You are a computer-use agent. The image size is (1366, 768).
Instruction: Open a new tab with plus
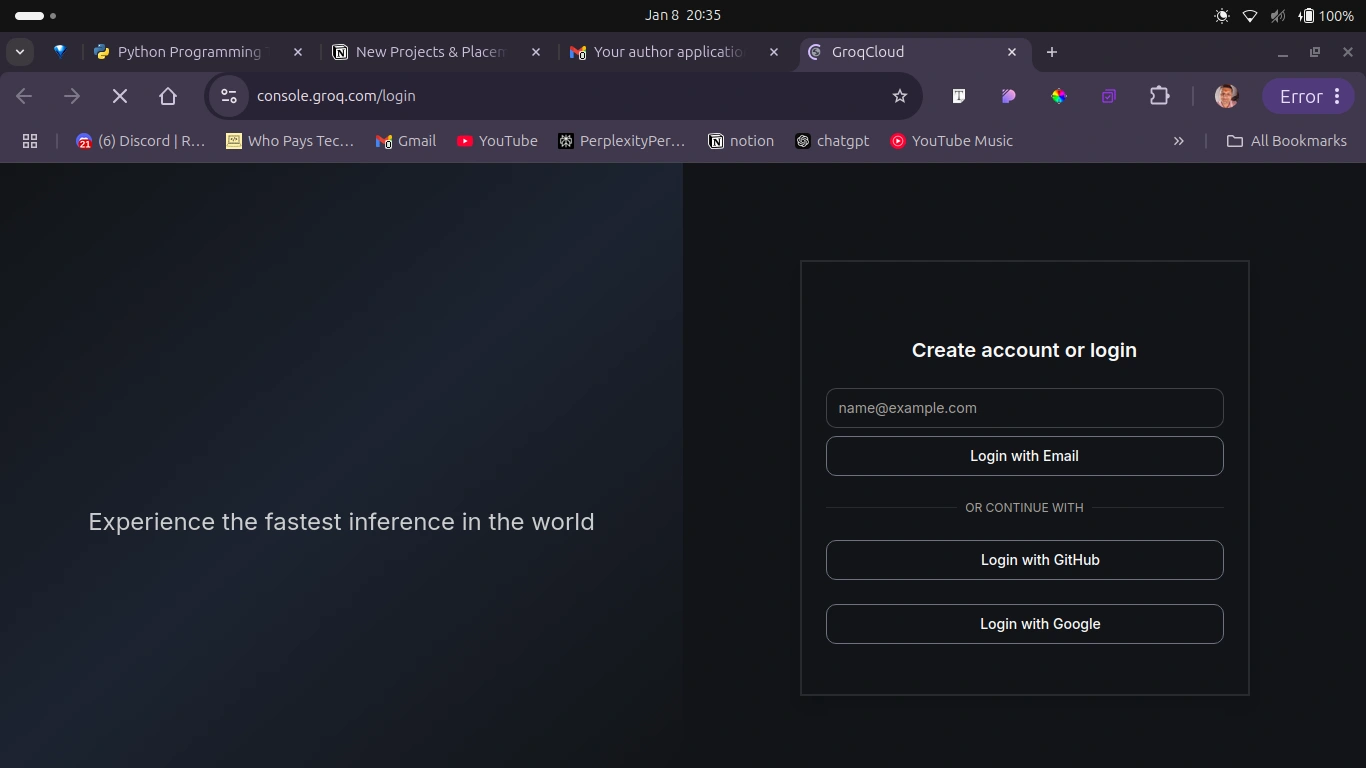point(1052,52)
